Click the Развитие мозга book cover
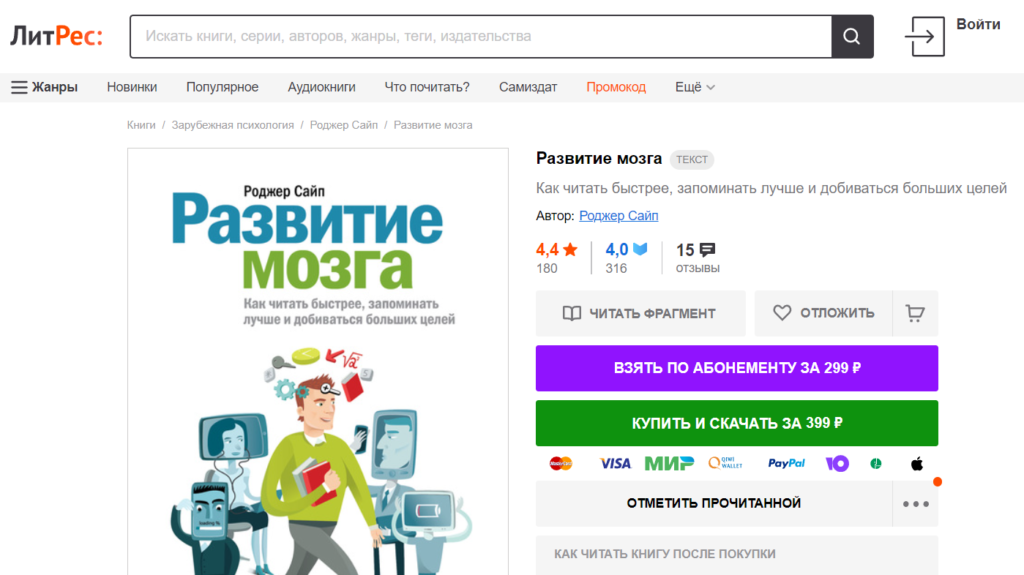 318,362
